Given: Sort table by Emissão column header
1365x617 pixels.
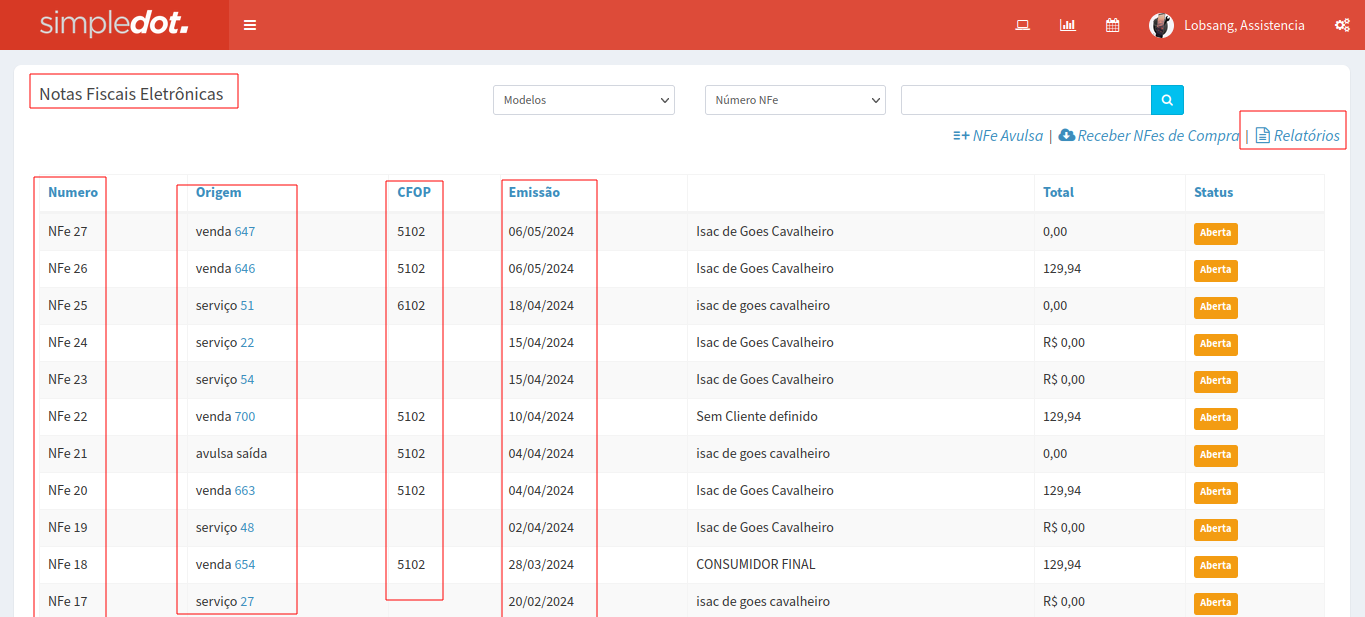Looking at the screenshot, I should tap(534, 192).
